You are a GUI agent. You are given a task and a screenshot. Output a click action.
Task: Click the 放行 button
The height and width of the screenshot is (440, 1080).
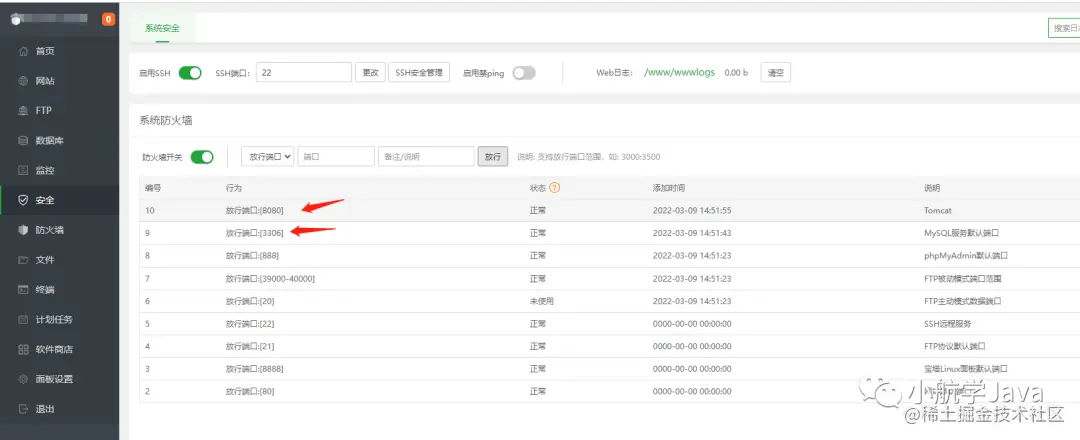pos(492,156)
